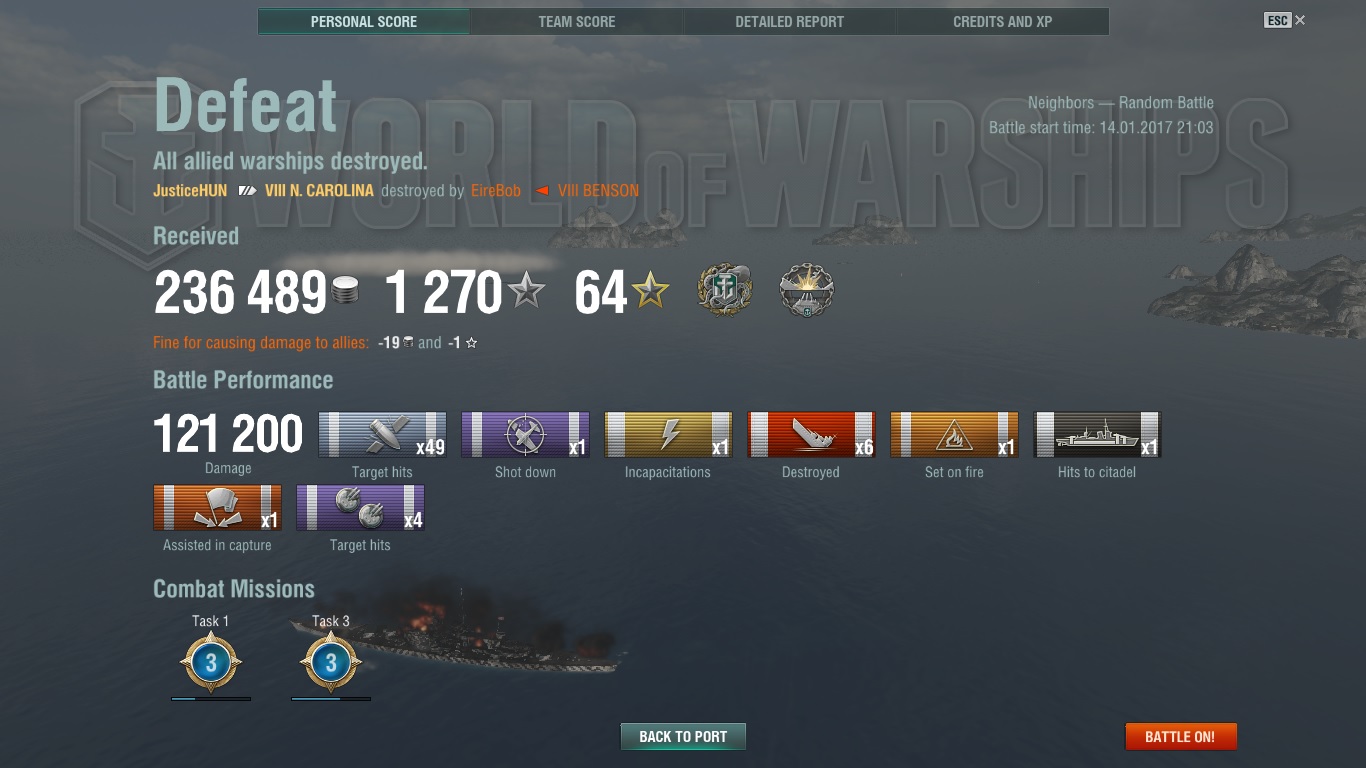Select the Personal Score tab
This screenshot has width=1366, height=768.
click(x=364, y=21)
